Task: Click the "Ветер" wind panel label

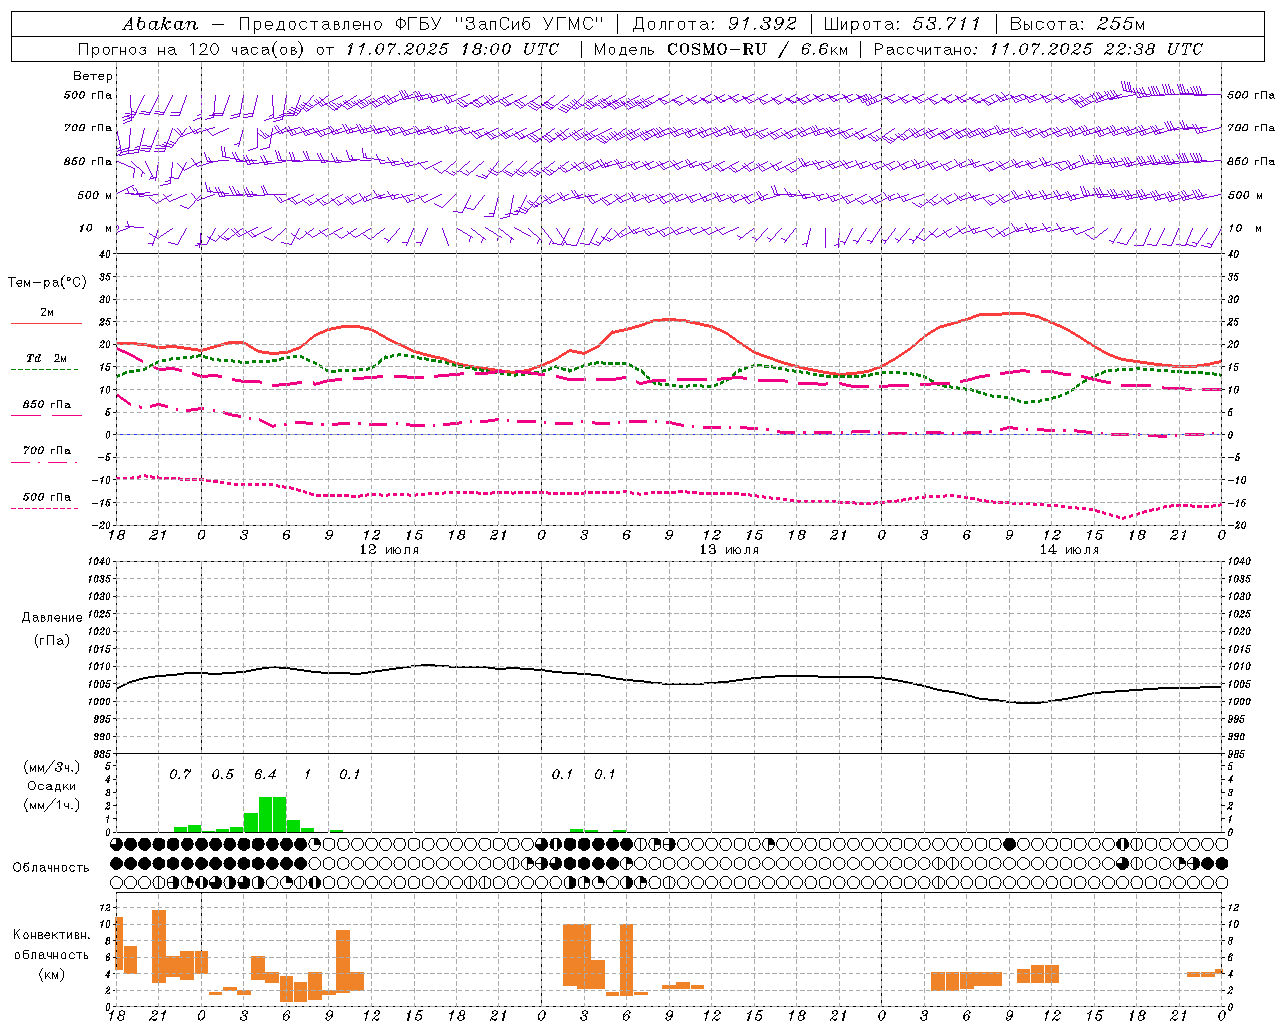Action: tap(93, 76)
